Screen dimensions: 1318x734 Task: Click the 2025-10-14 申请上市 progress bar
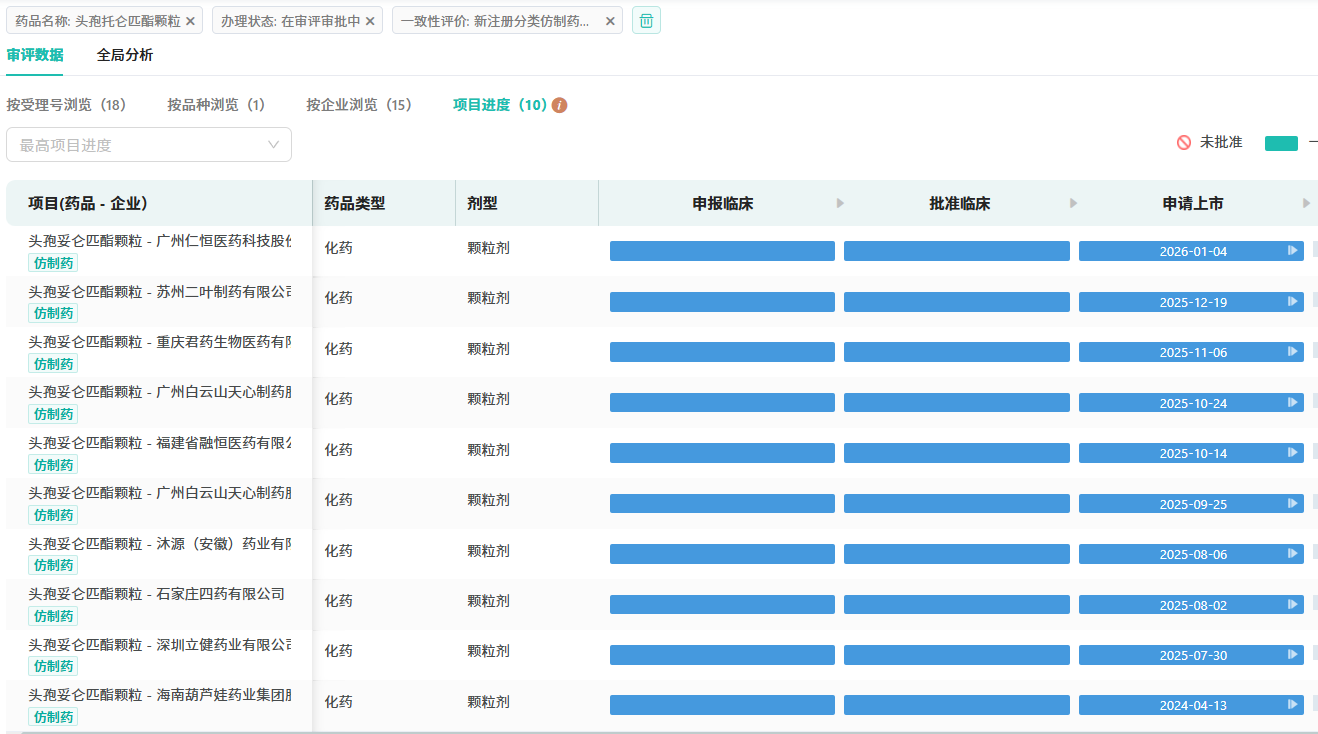coord(1191,453)
